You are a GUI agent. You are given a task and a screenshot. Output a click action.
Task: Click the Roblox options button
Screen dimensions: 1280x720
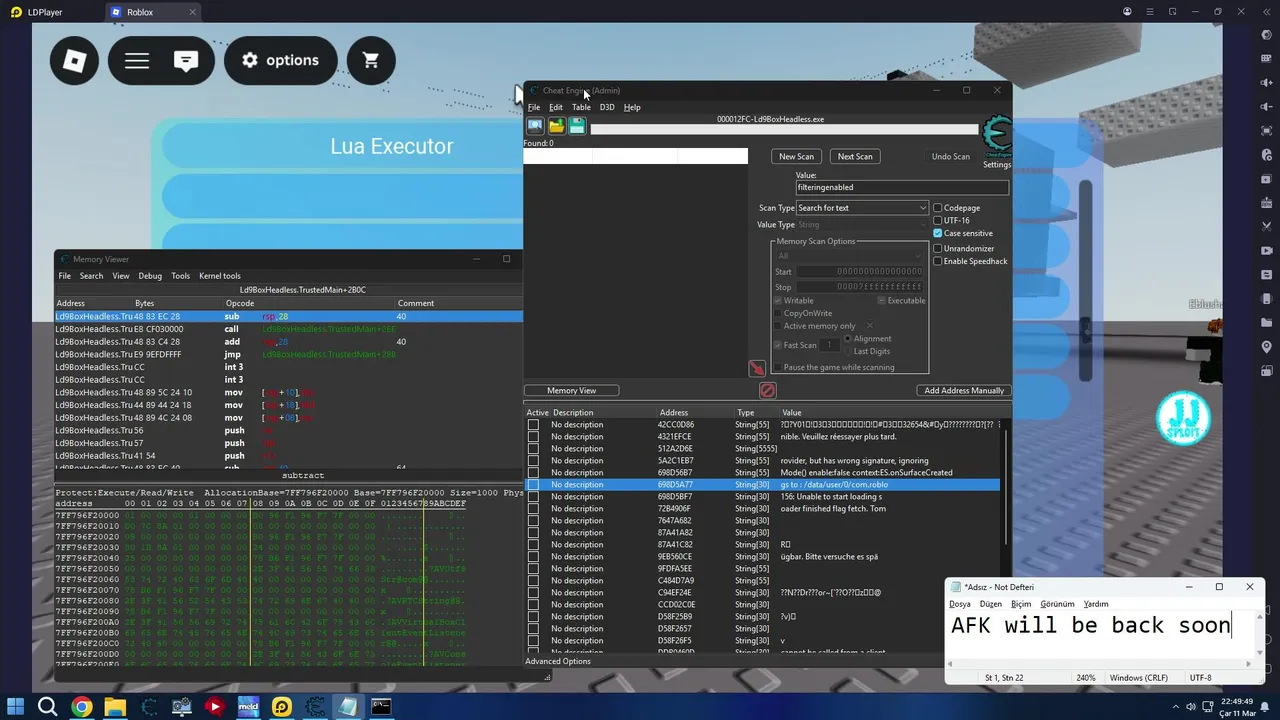[281, 61]
